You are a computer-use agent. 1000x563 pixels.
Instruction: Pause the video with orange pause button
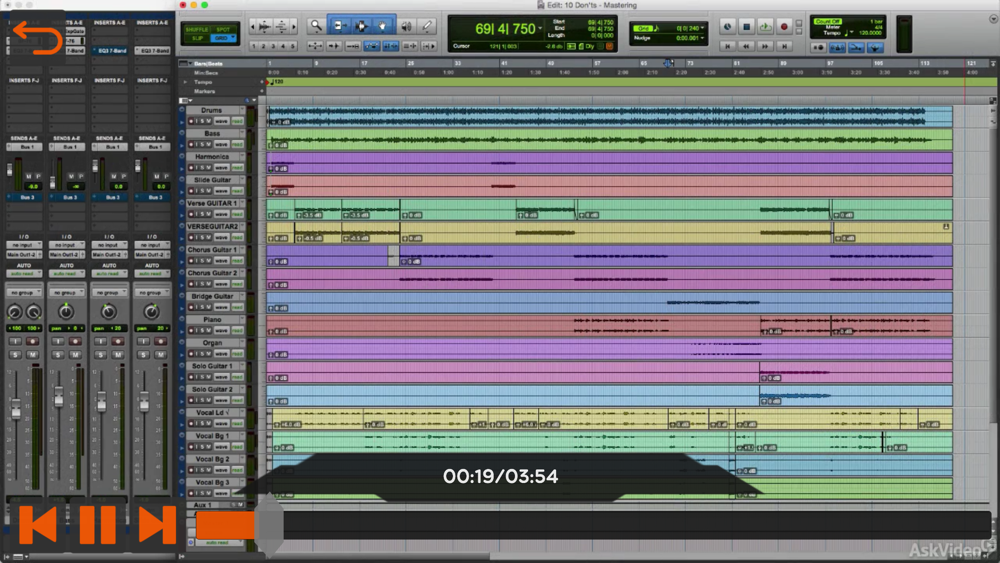[x=97, y=525]
